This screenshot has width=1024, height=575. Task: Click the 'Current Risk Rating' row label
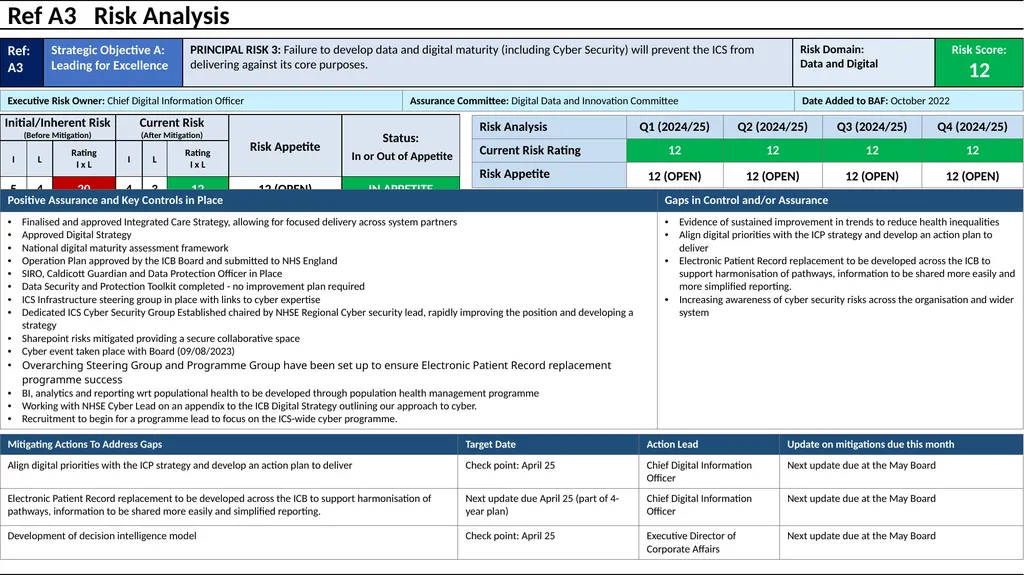coord(549,150)
